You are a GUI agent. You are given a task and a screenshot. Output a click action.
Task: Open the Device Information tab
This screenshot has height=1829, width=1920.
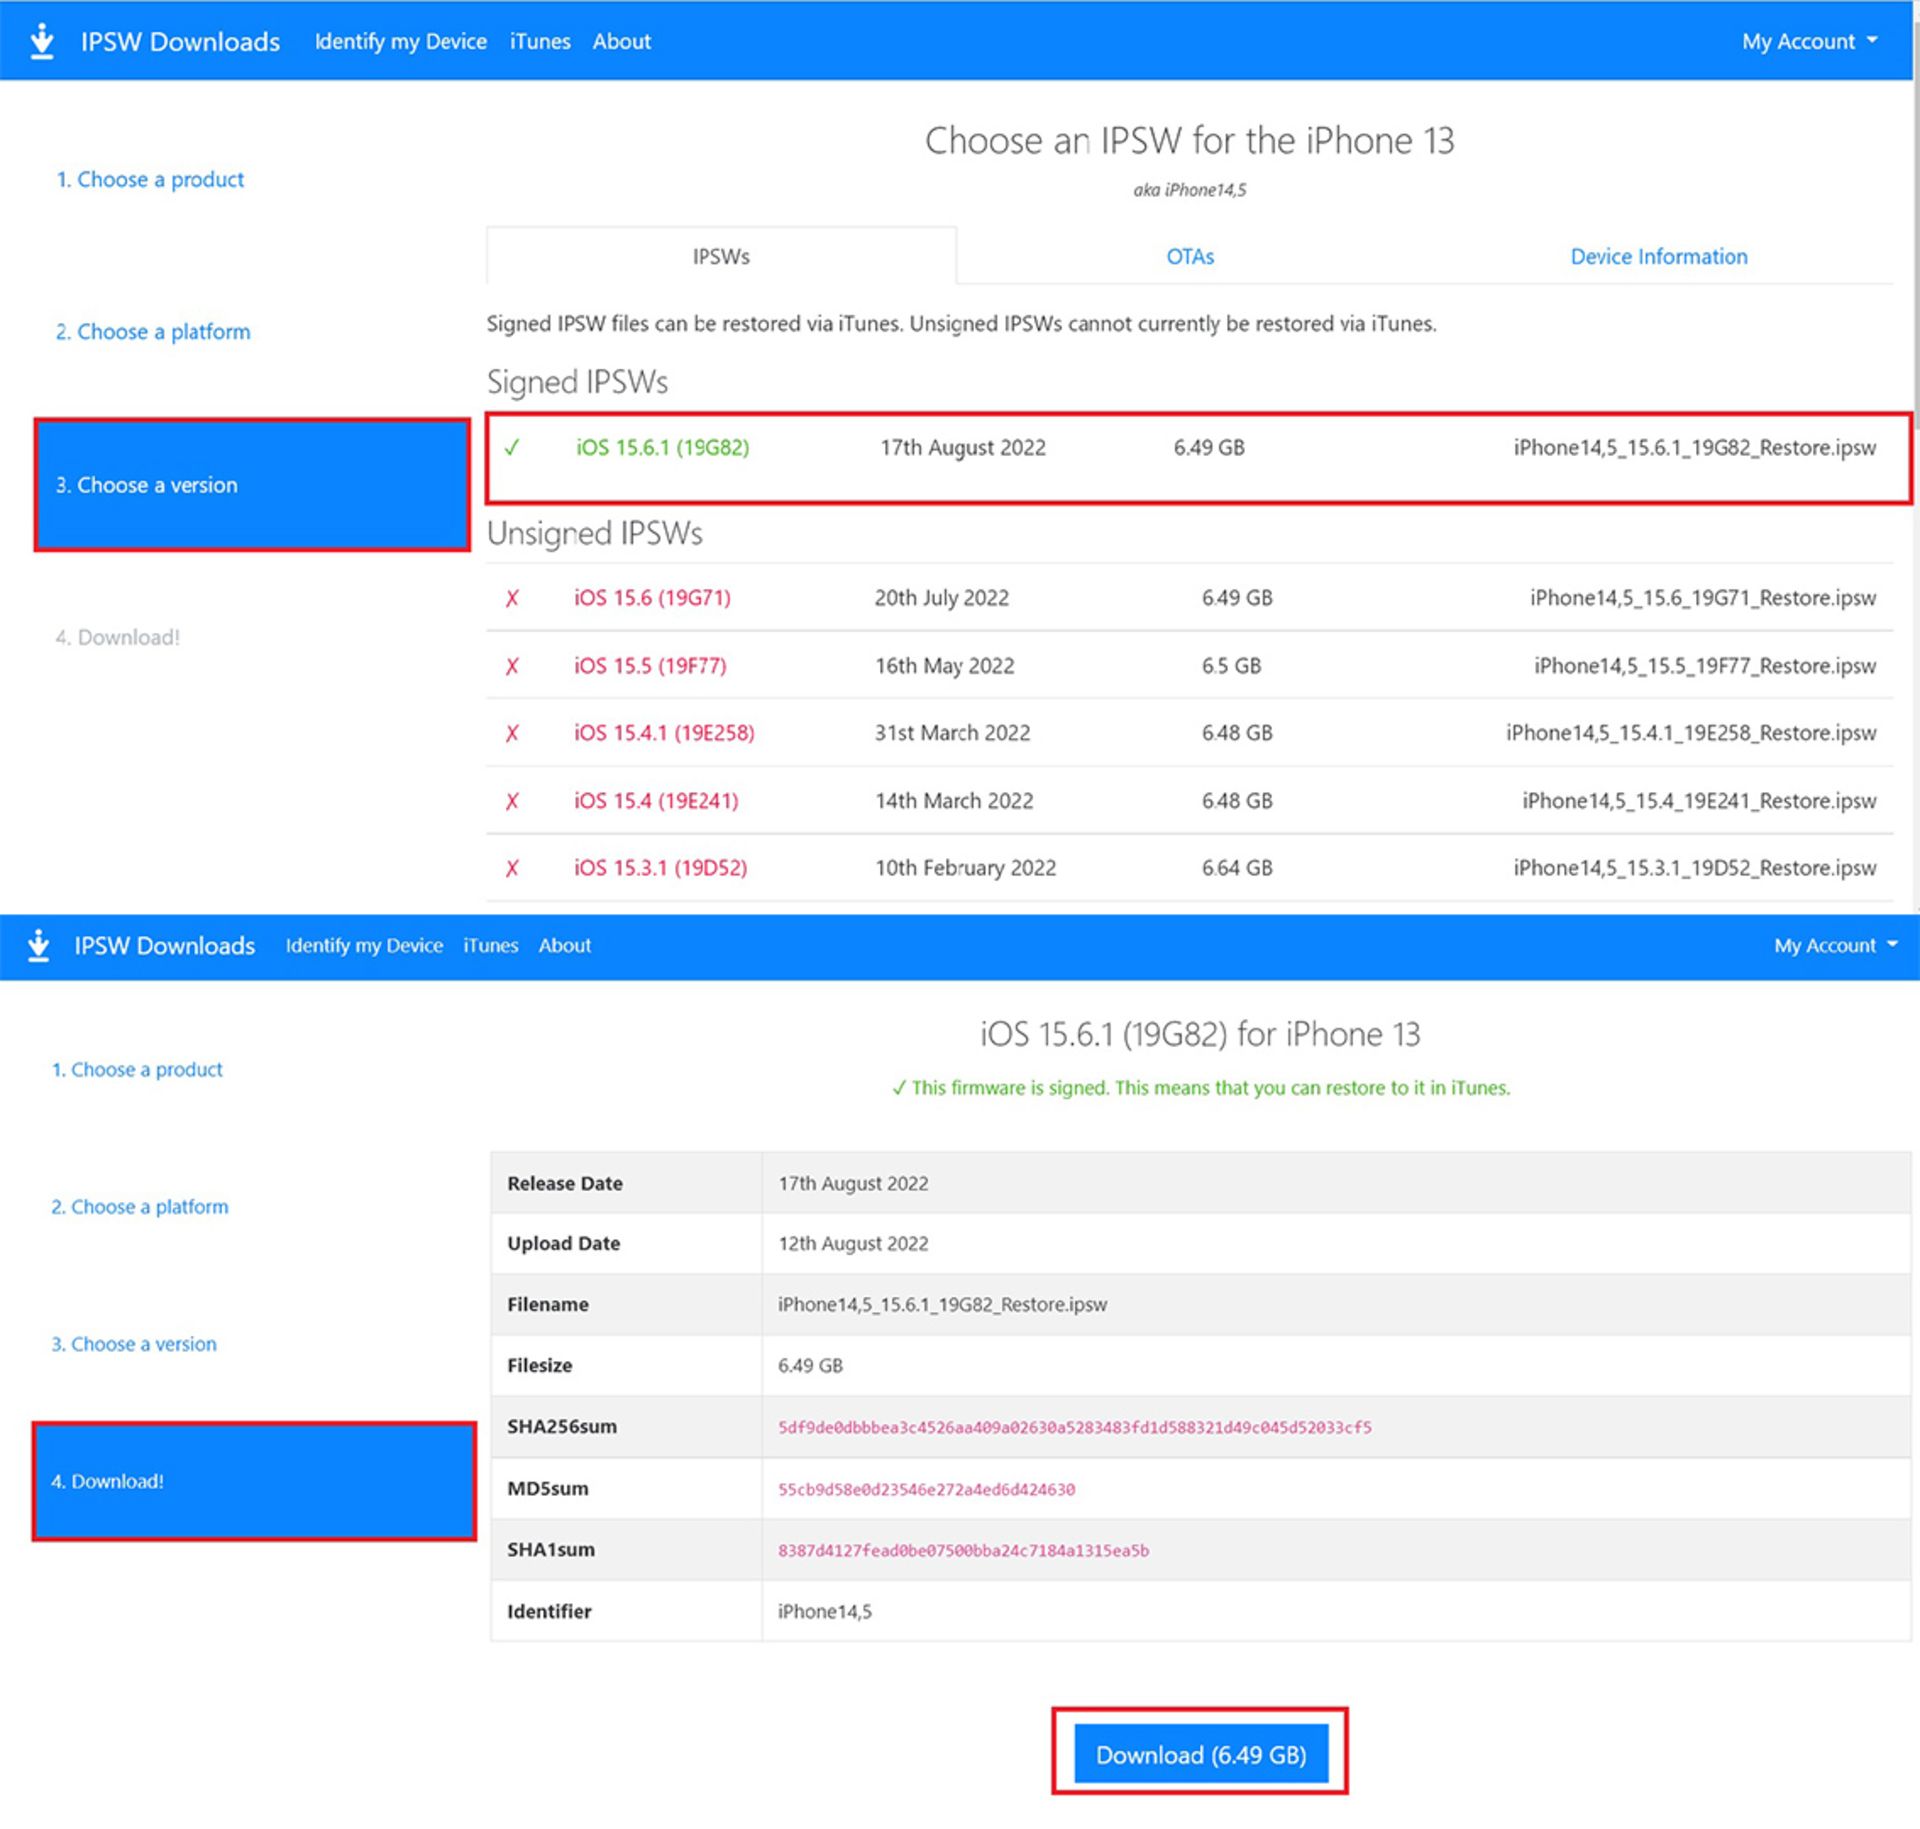(1658, 257)
